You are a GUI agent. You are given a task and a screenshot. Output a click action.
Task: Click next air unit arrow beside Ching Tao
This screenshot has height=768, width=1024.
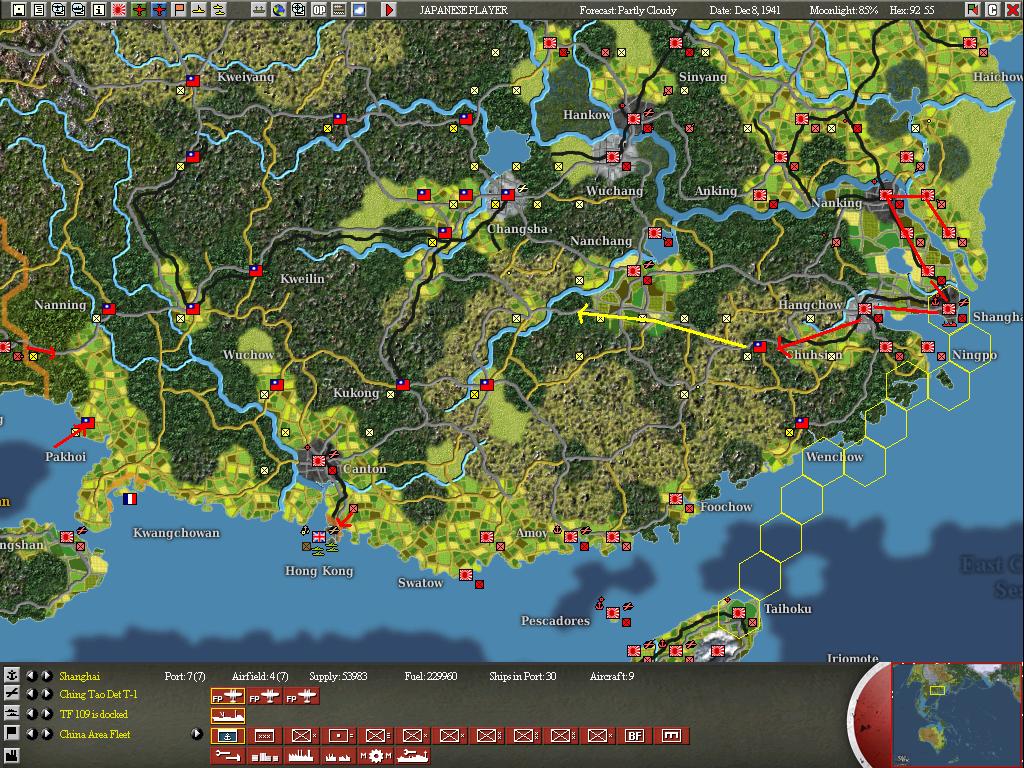pyautogui.click(x=47, y=694)
